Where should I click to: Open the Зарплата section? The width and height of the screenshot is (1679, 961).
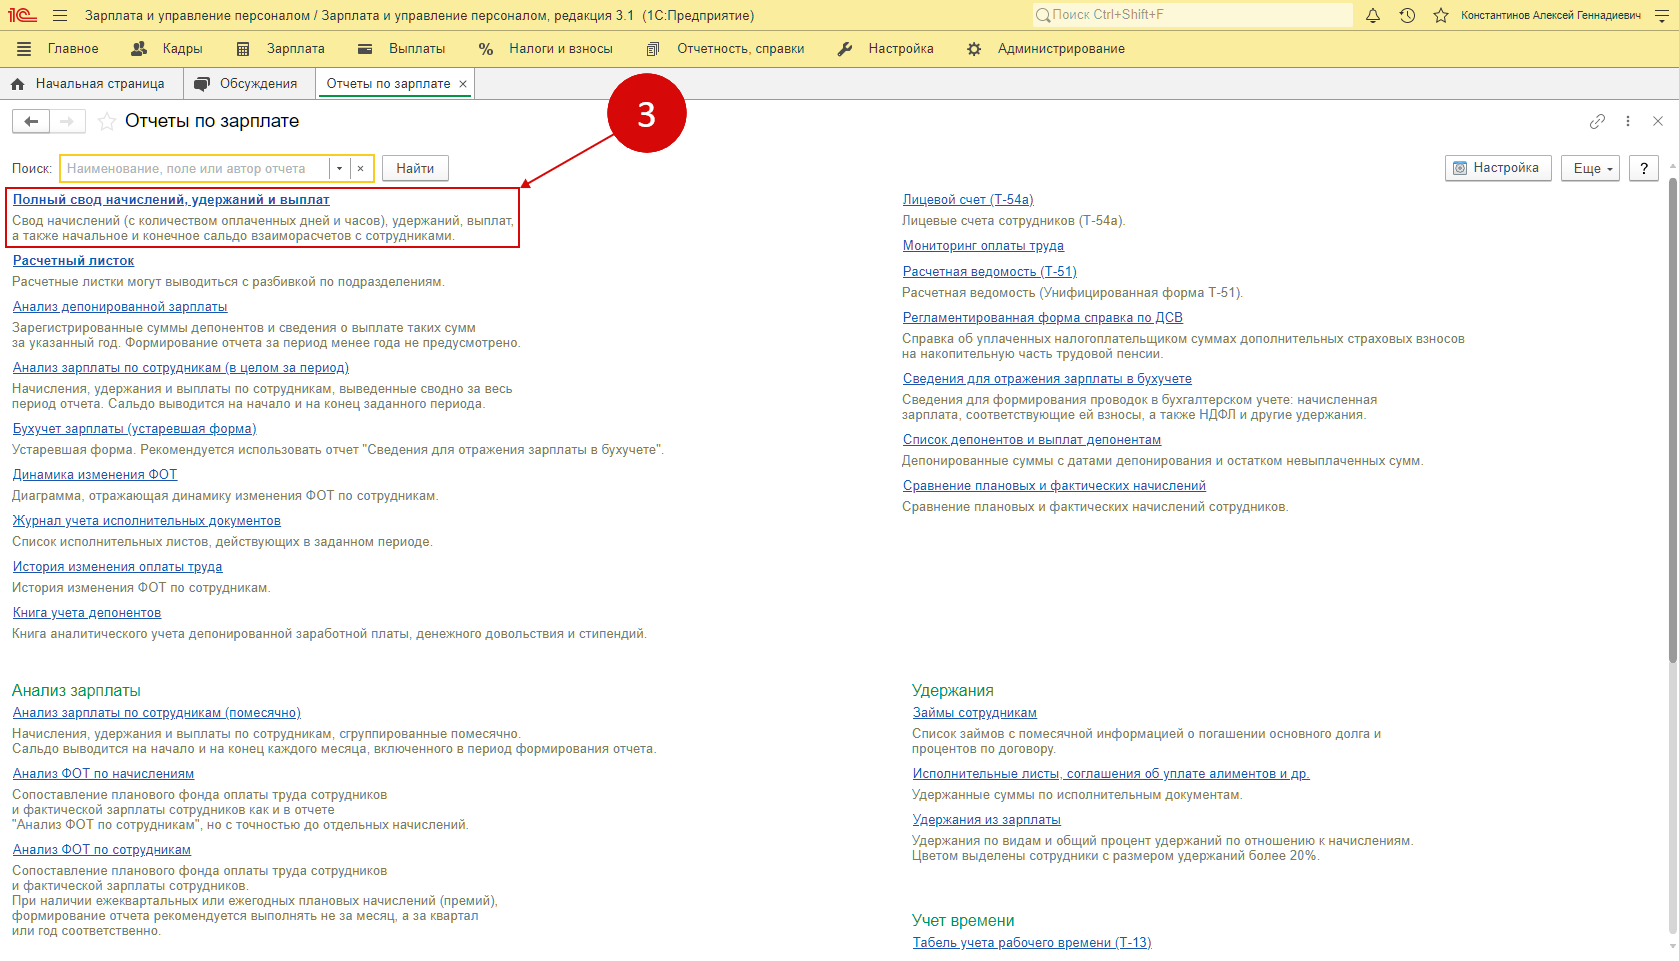coord(281,49)
